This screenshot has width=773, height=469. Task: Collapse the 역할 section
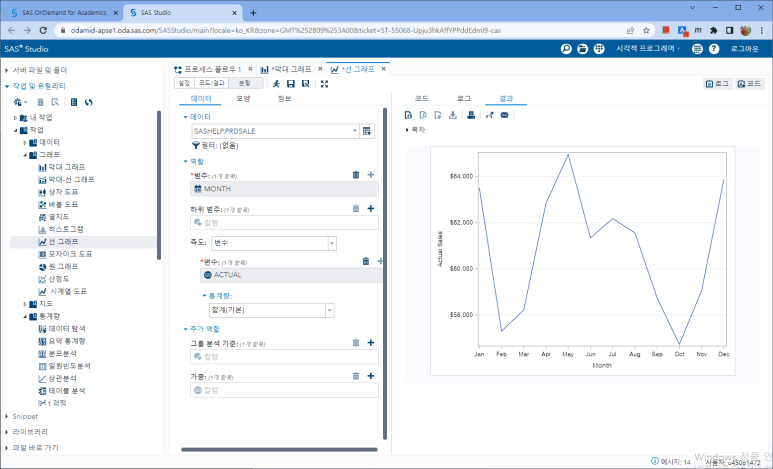[x=186, y=162]
